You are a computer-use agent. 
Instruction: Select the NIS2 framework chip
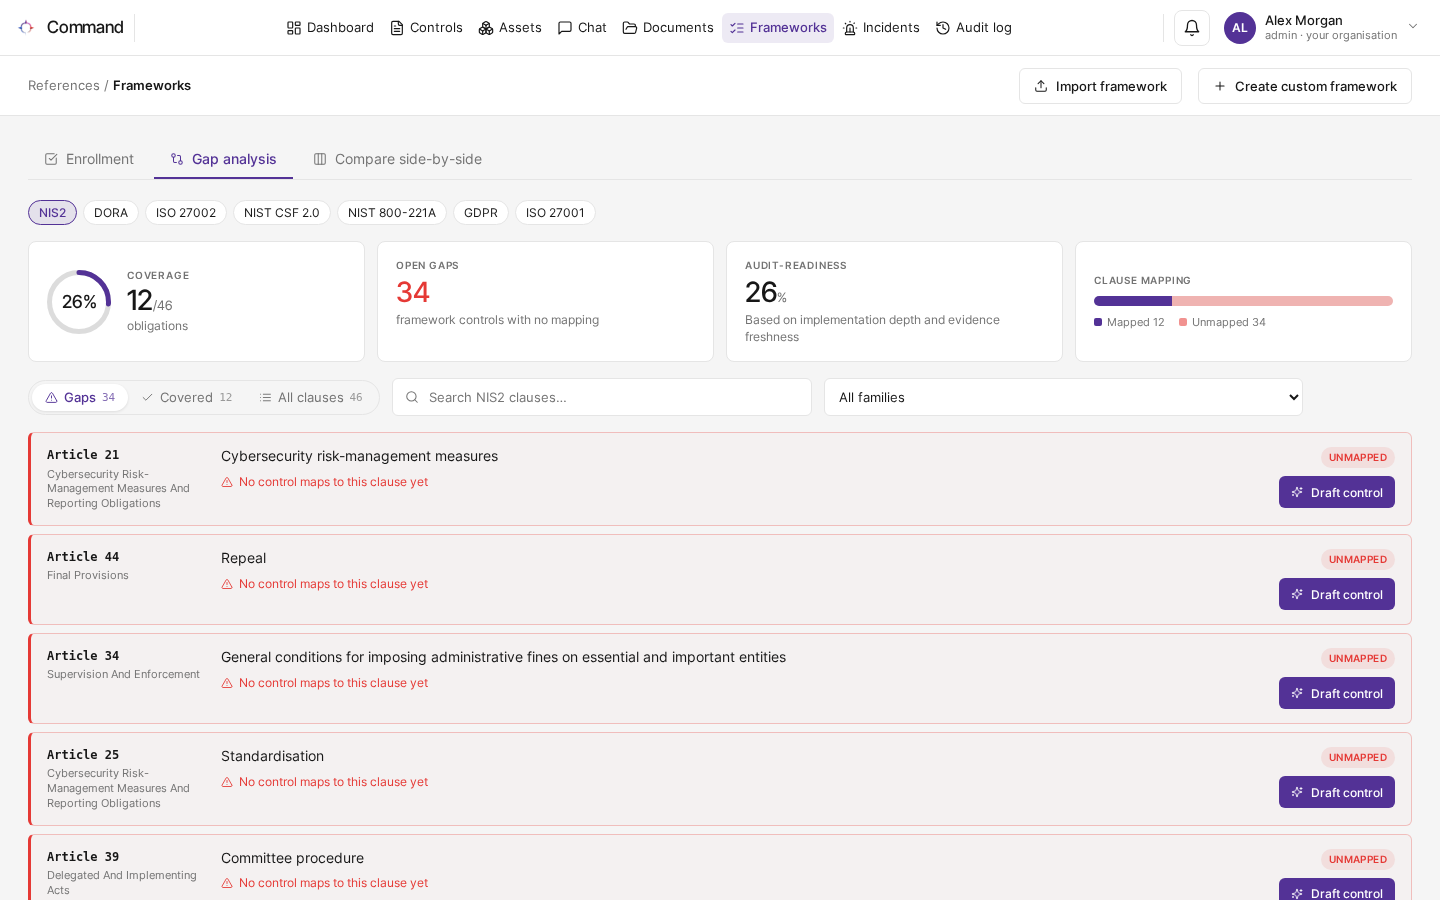[52, 213]
